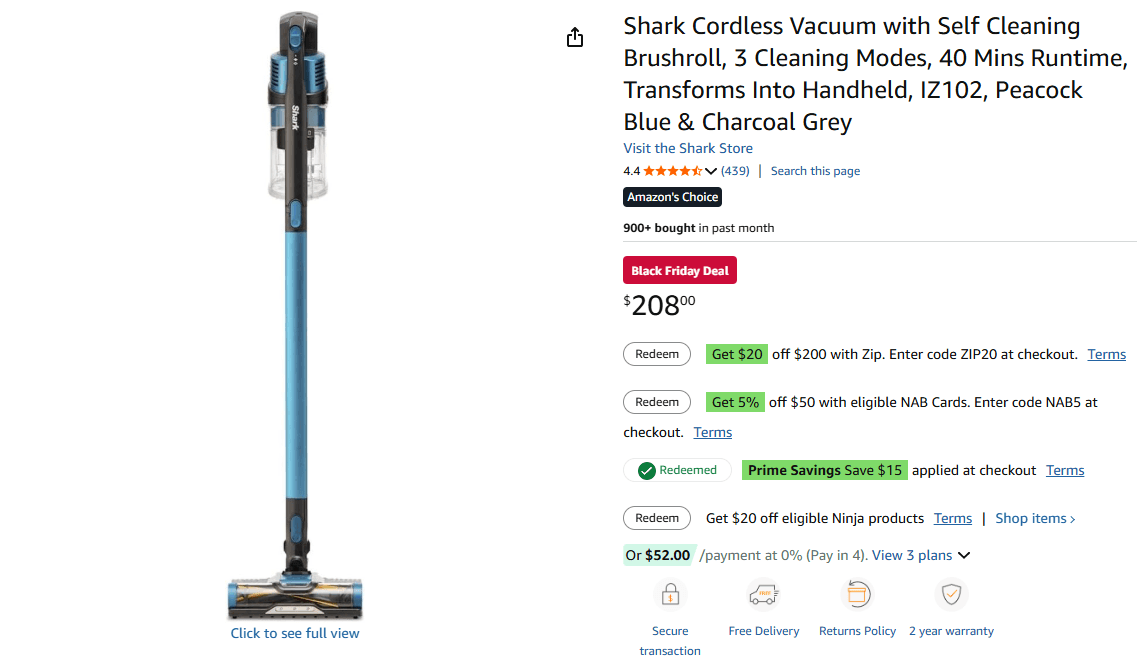The image size is (1141, 658).
Task: Redeem the Zip $20 off coupon
Action: click(657, 354)
